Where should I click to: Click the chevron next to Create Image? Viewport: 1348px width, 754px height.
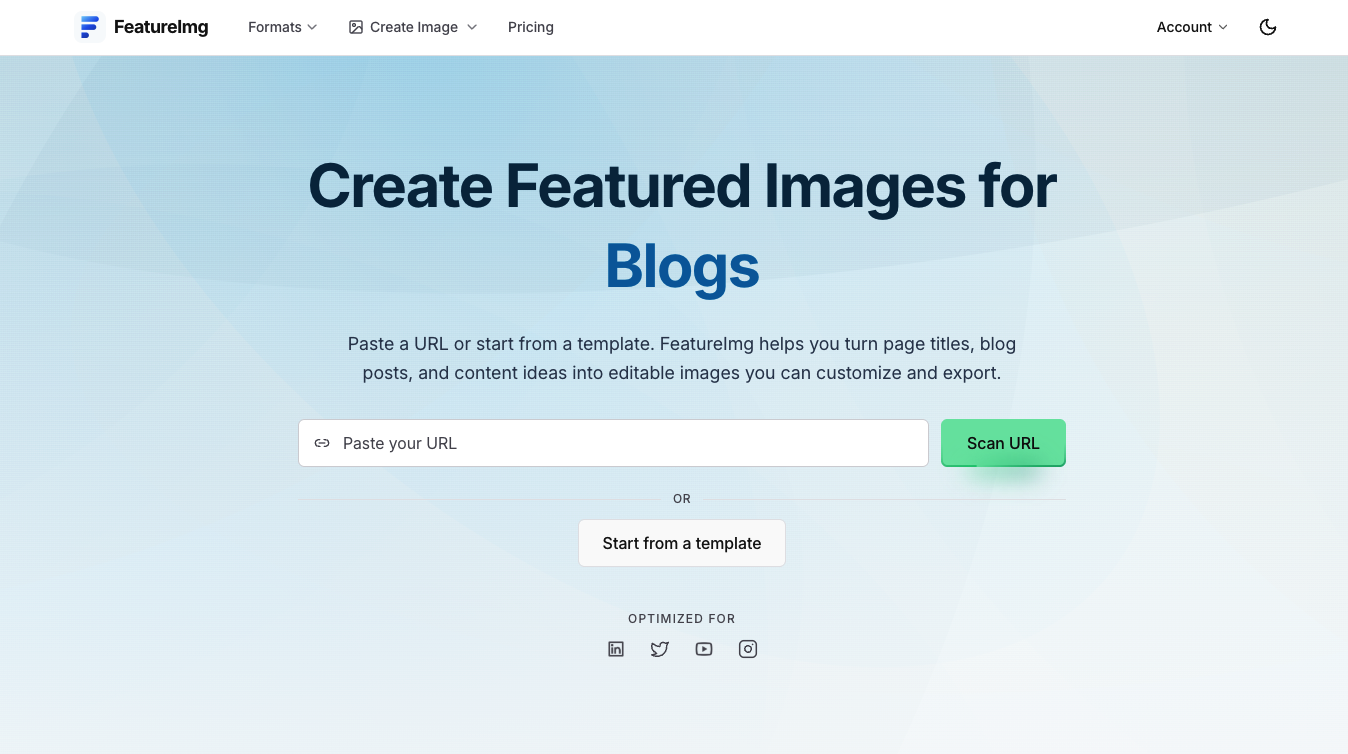click(472, 27)
